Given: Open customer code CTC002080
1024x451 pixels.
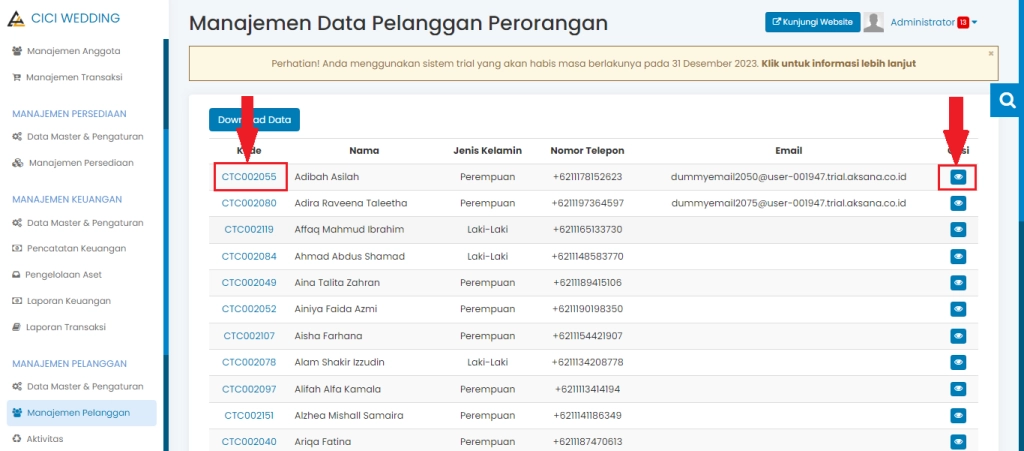Looking at the screenshot, I should pyautogui.click(x=249, y=203).
